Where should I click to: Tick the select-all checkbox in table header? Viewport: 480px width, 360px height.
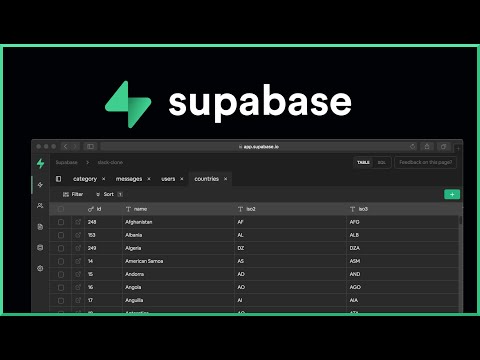(61, 209)
